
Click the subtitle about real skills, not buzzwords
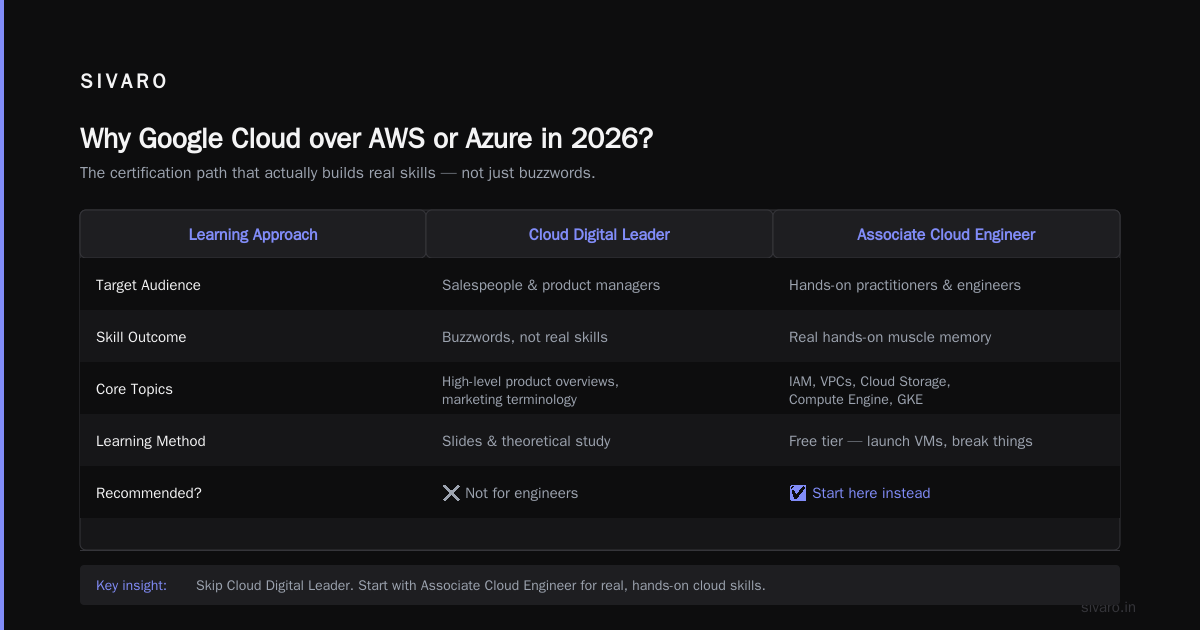[x=338, y=173]
